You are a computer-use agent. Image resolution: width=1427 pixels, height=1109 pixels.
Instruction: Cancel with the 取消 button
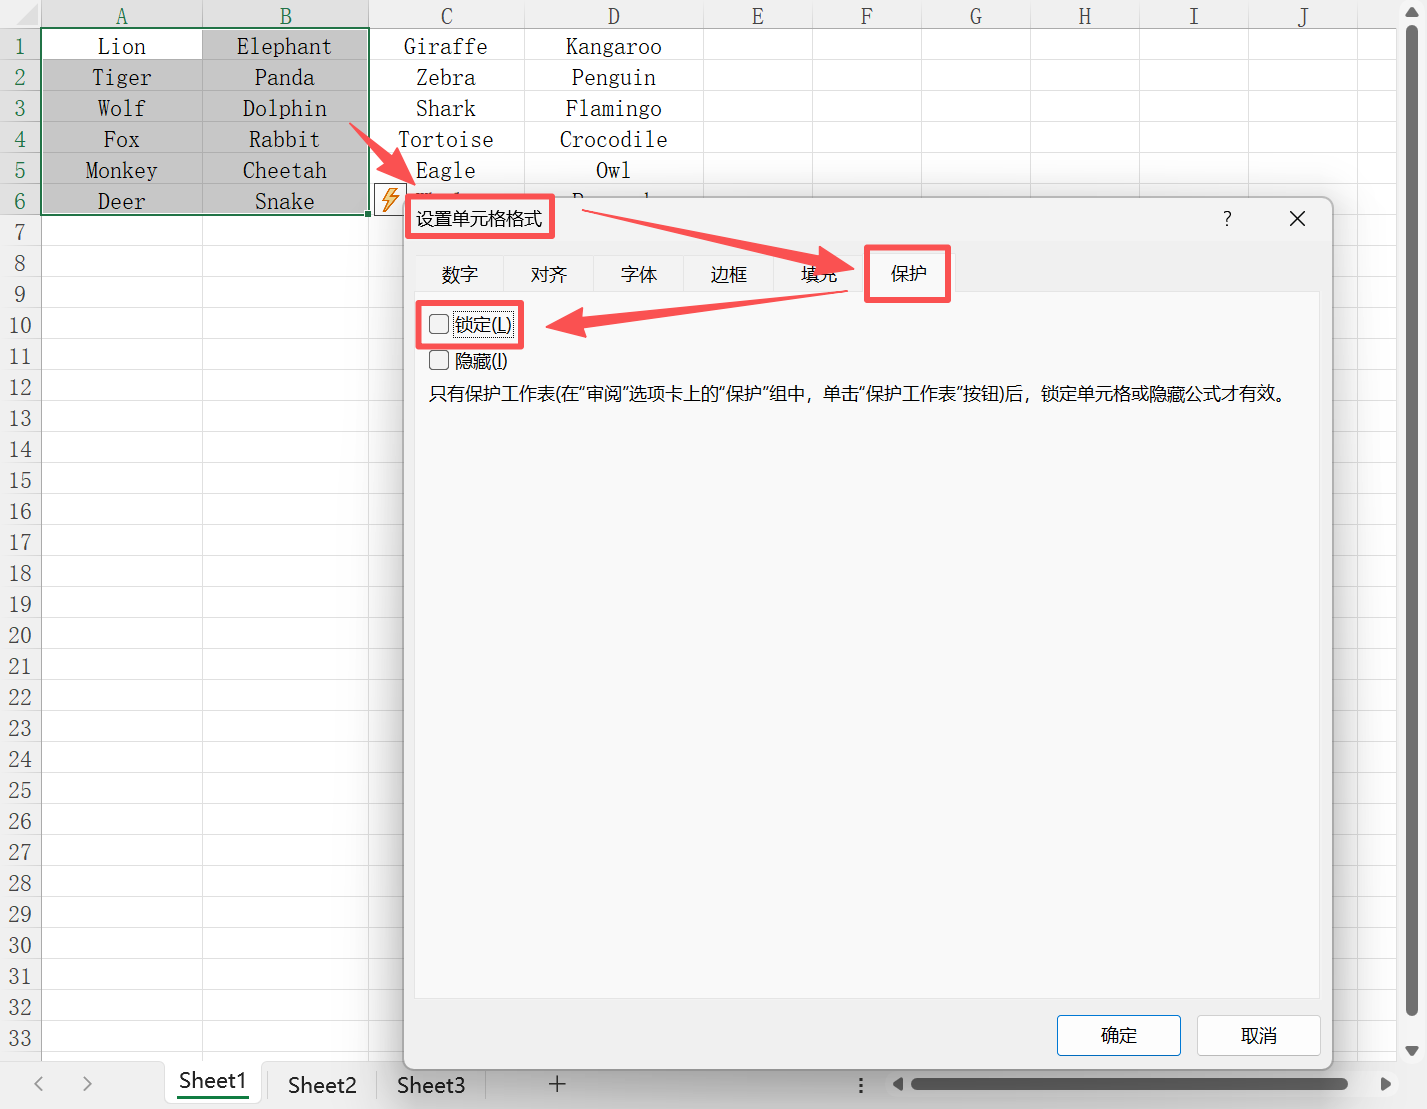(1259, 1035)
